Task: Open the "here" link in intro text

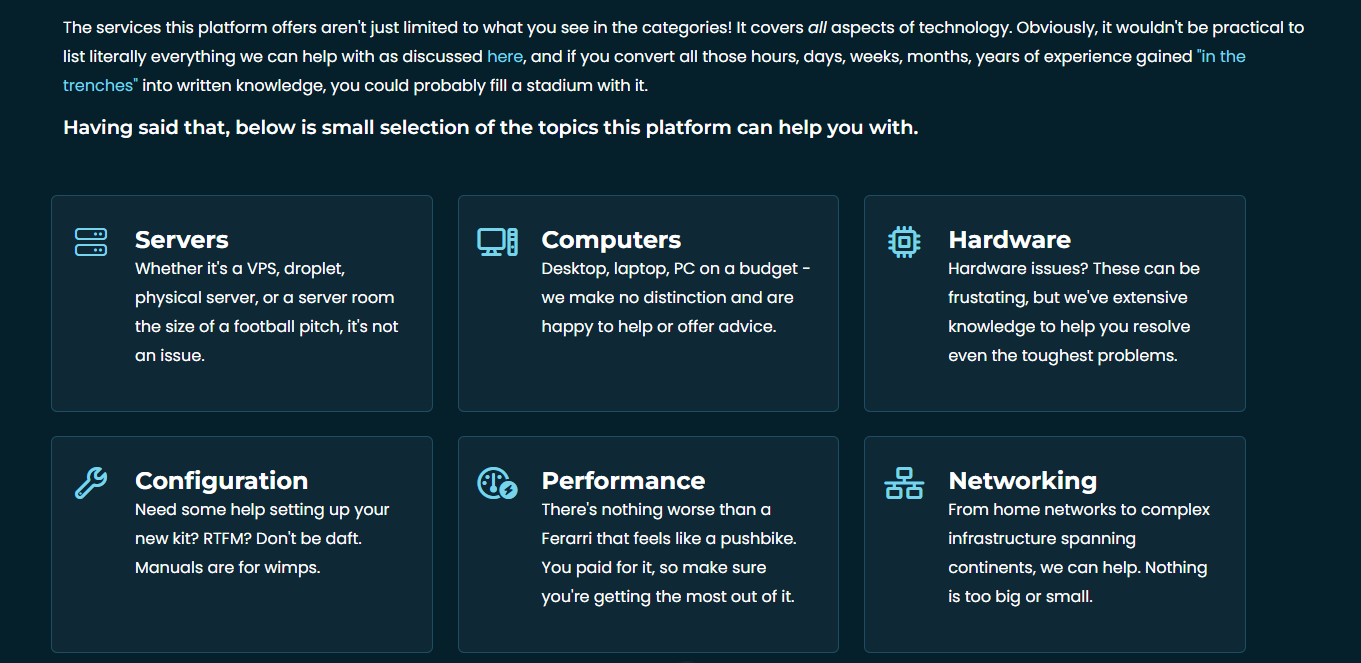Action: (x=504, y=56)
